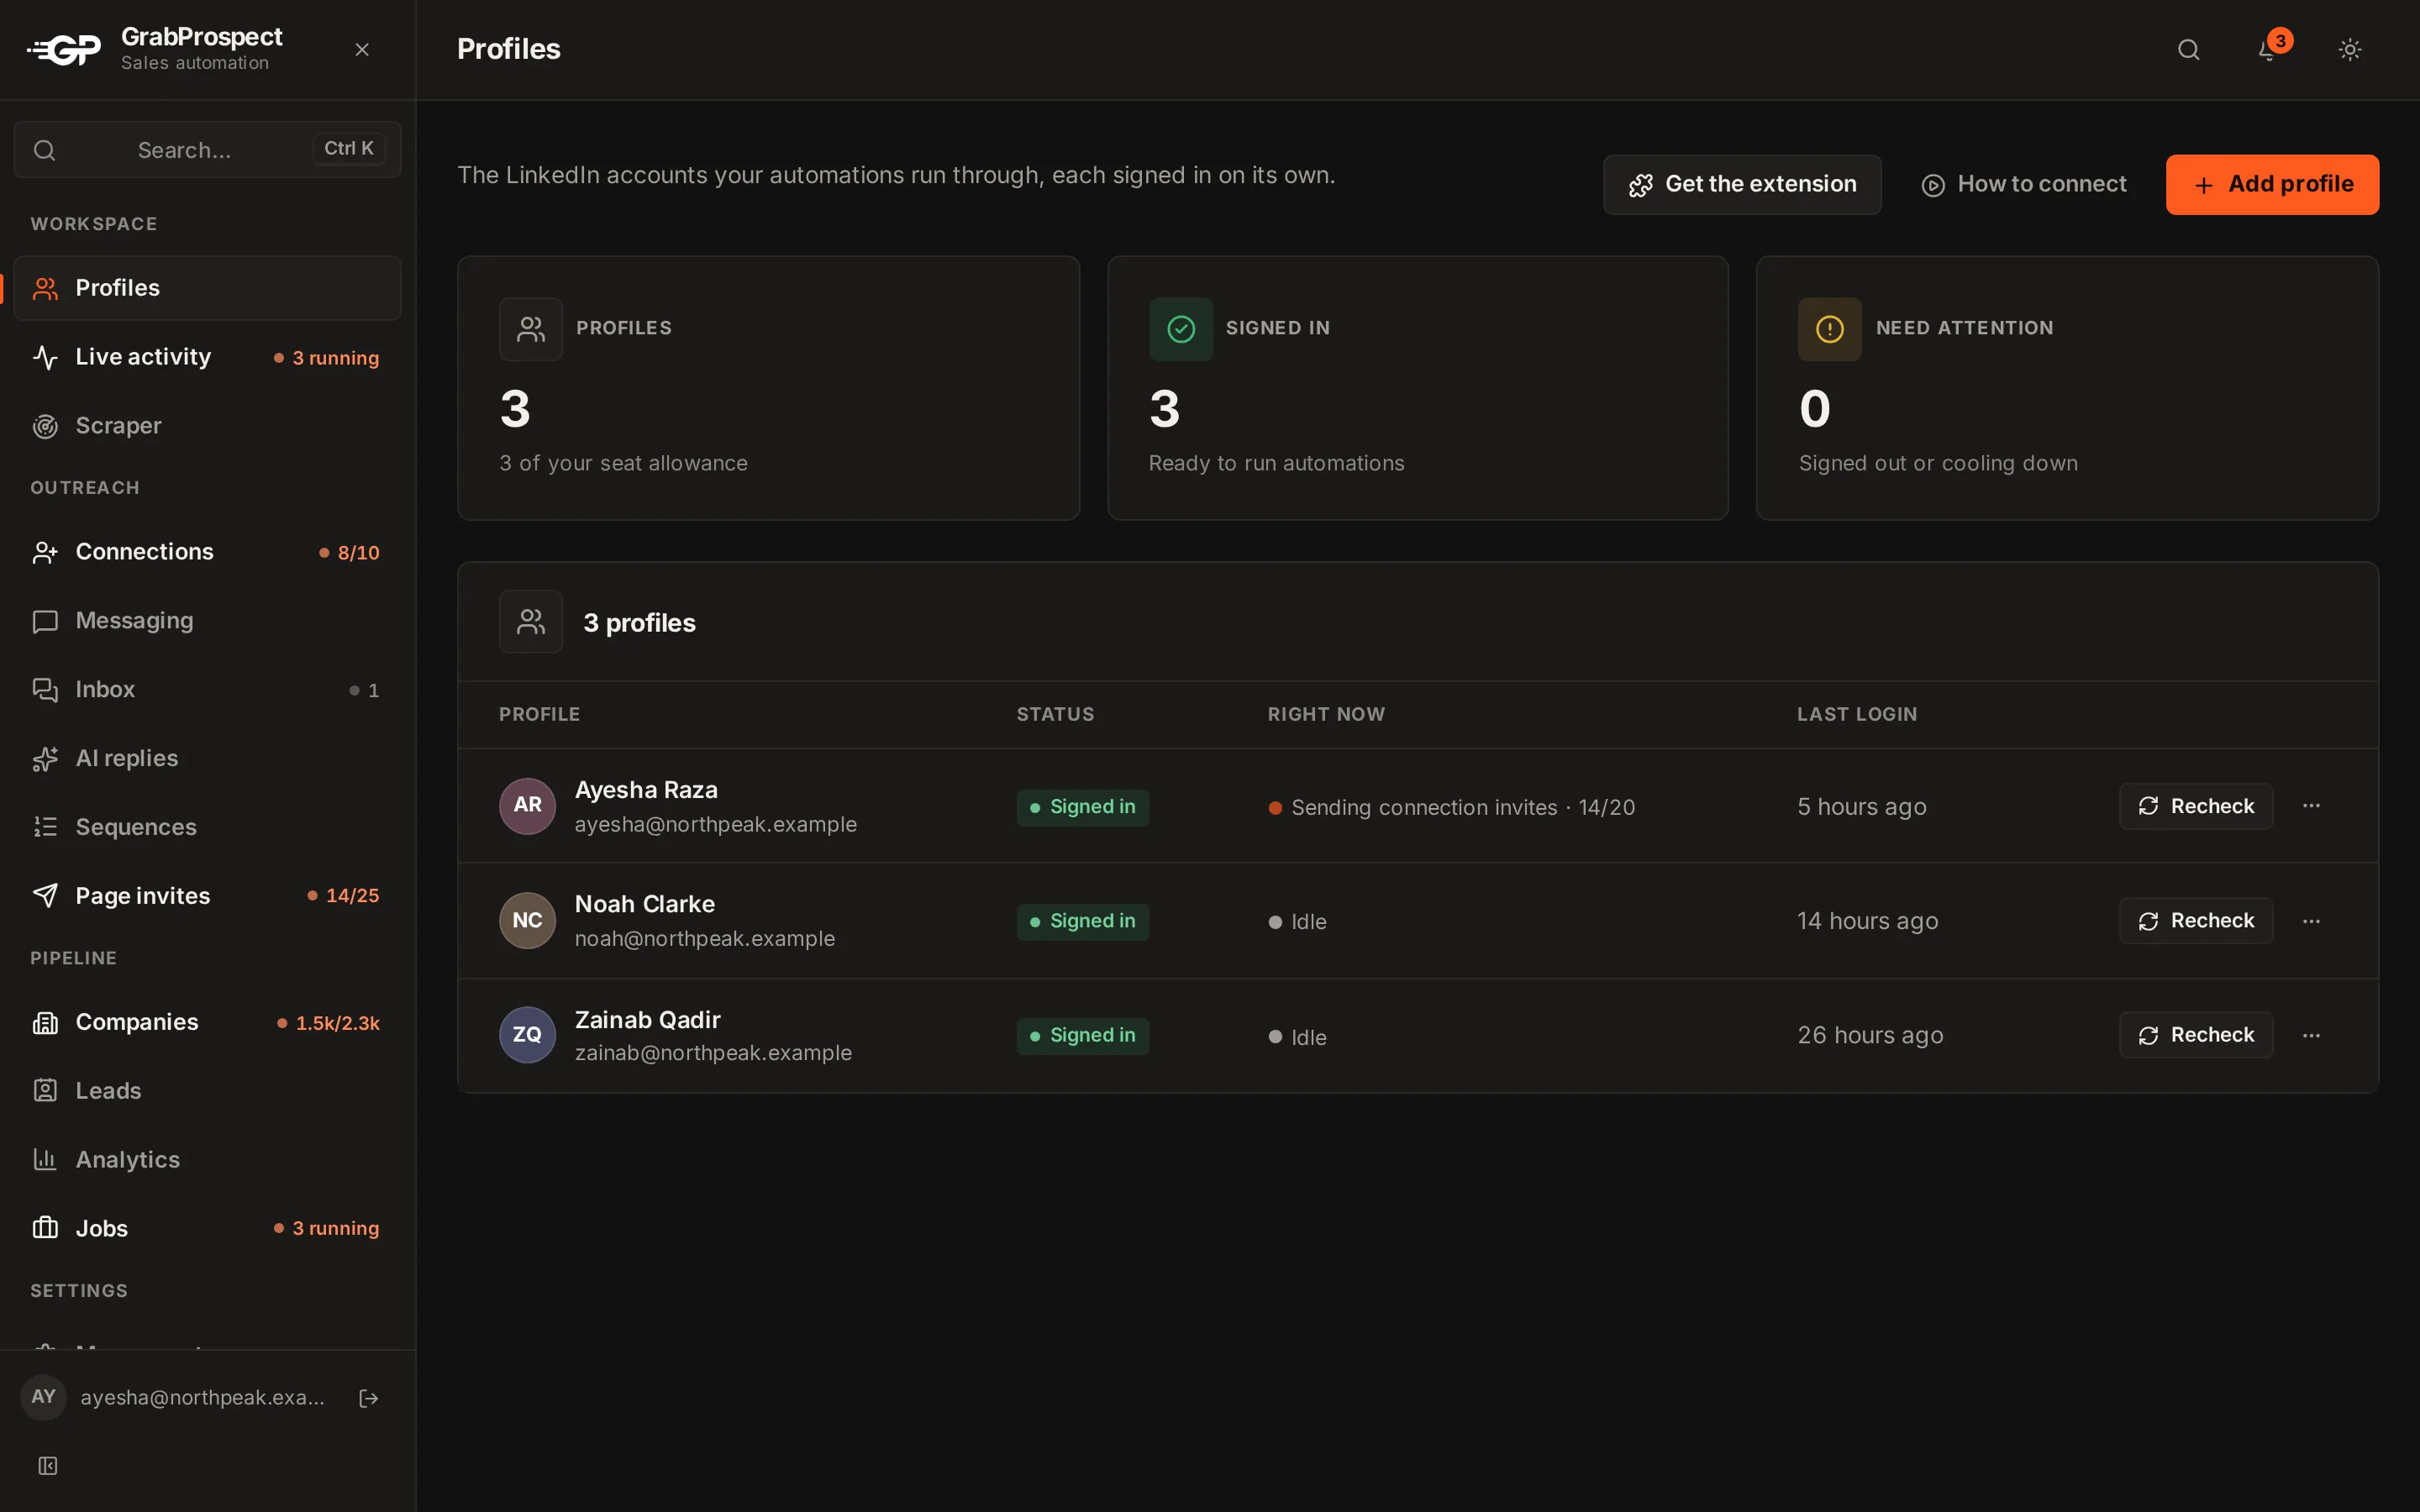Click the Profiles stat card people icon
This screenshot has width=2420, height=1512.
[x=531, y=329]
